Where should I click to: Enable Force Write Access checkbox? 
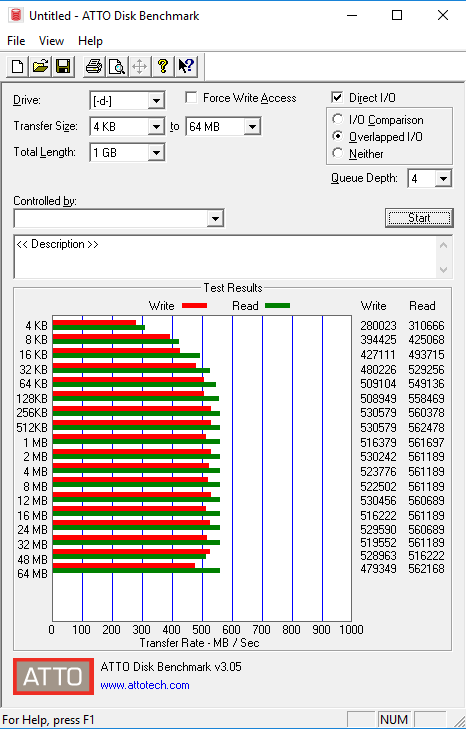pos(191,98)
